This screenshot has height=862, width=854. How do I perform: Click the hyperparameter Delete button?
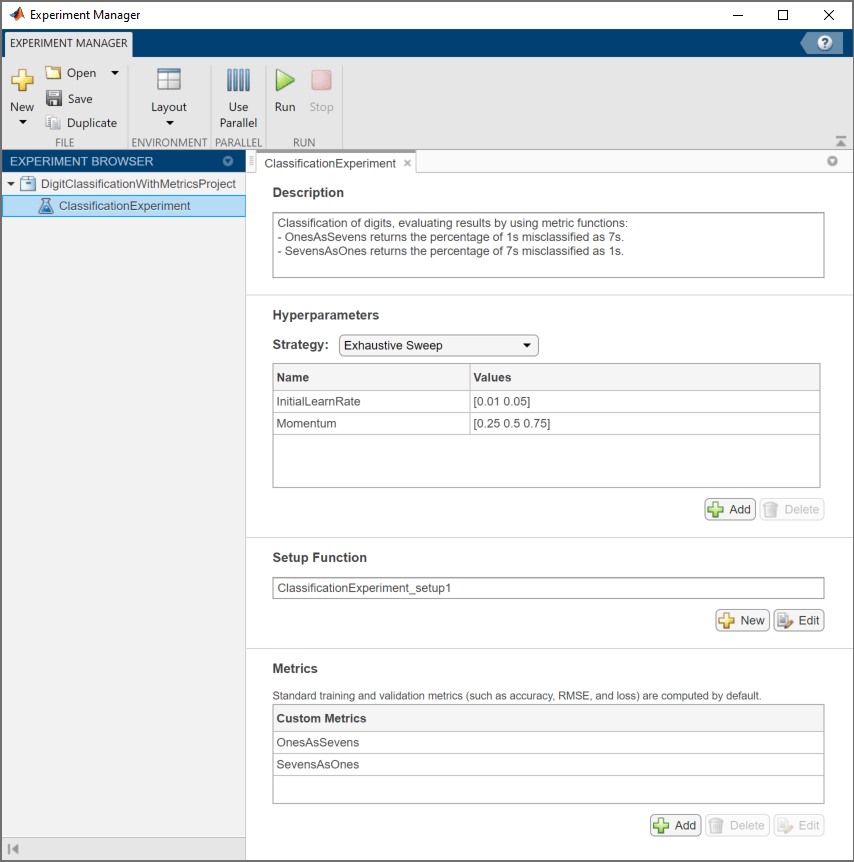point(792,509)
